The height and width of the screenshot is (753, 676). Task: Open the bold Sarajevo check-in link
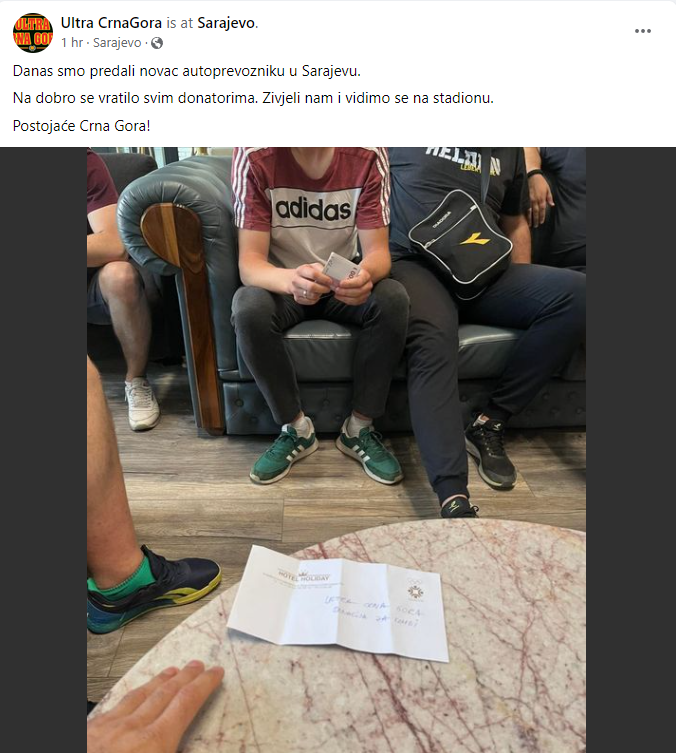pyautogui.click(x=226, y=23)
